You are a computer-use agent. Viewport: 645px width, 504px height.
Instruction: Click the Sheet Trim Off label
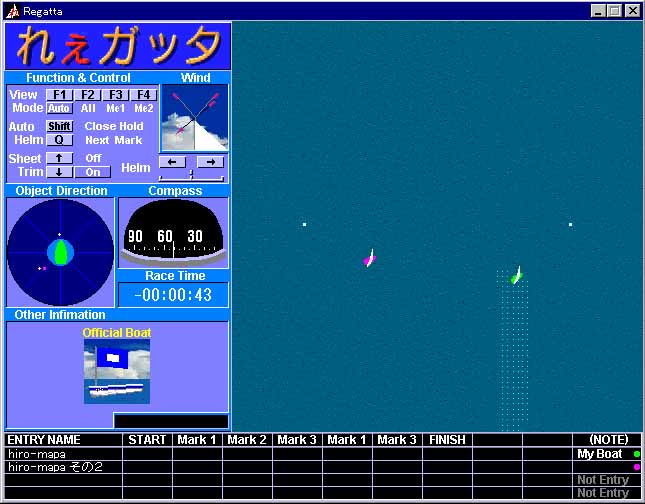coord(93,158)
